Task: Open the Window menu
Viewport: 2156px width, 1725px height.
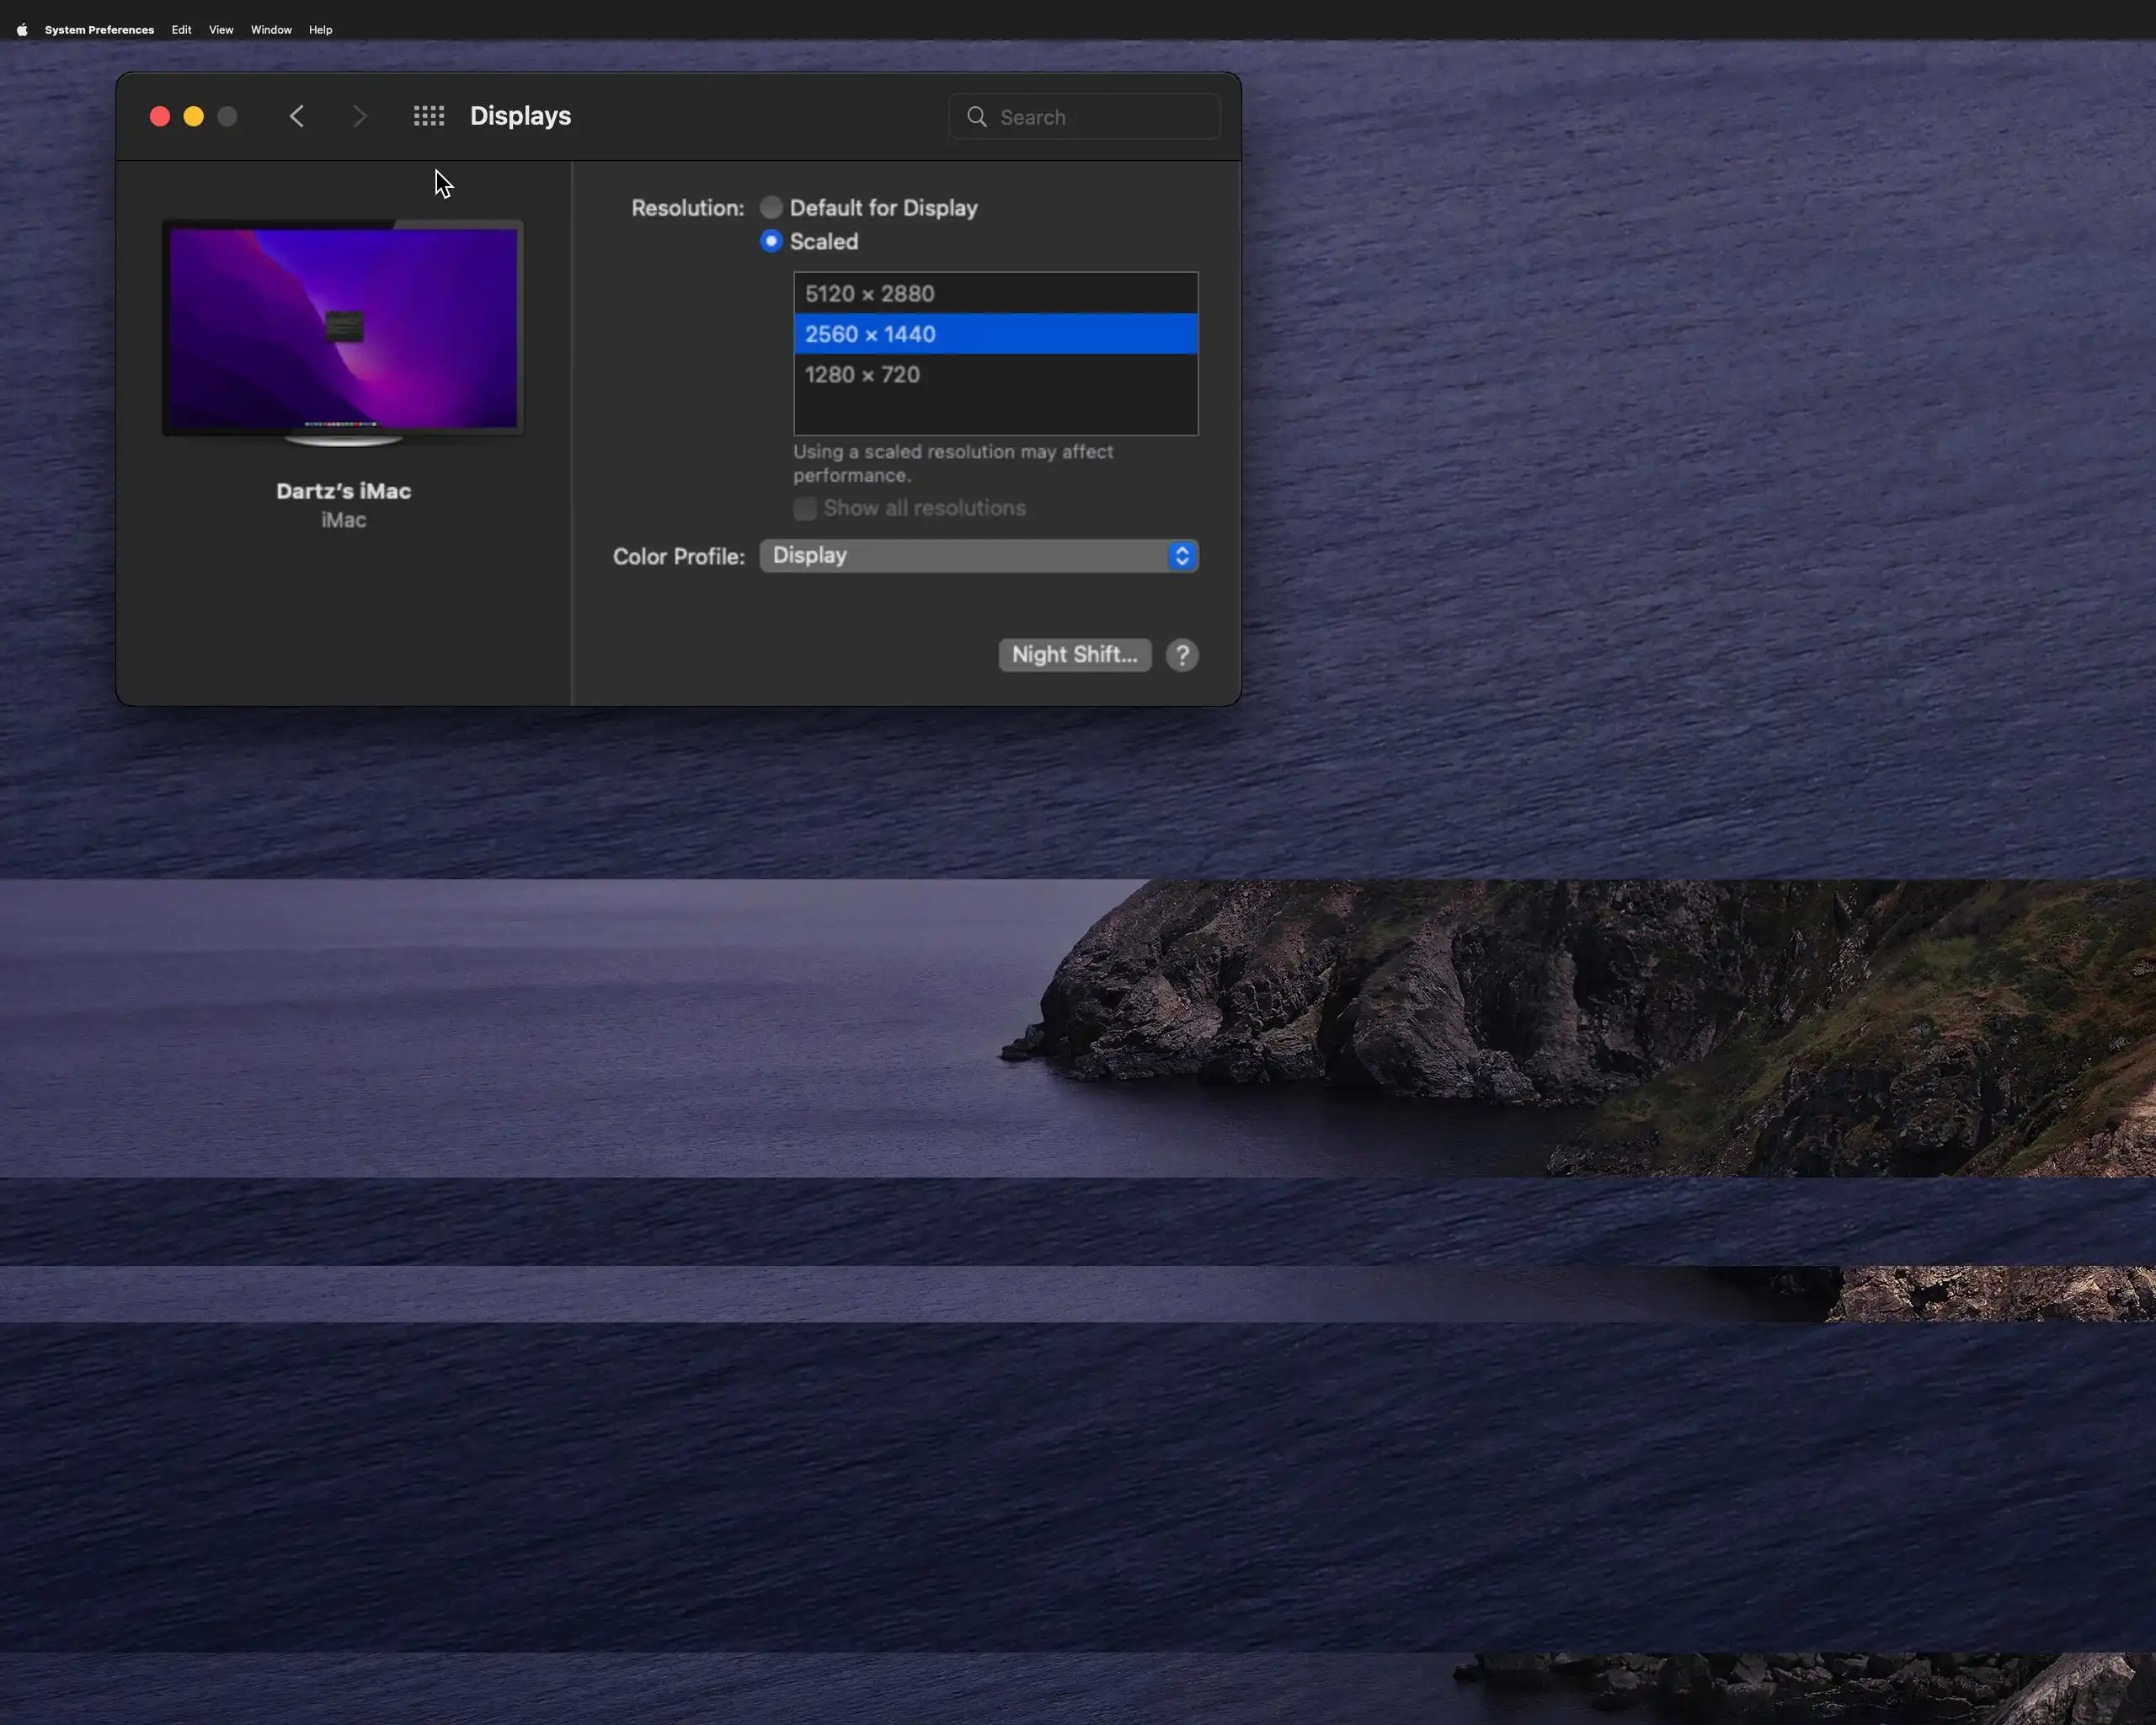Action: pyautogui.click(x=271, y=30)
